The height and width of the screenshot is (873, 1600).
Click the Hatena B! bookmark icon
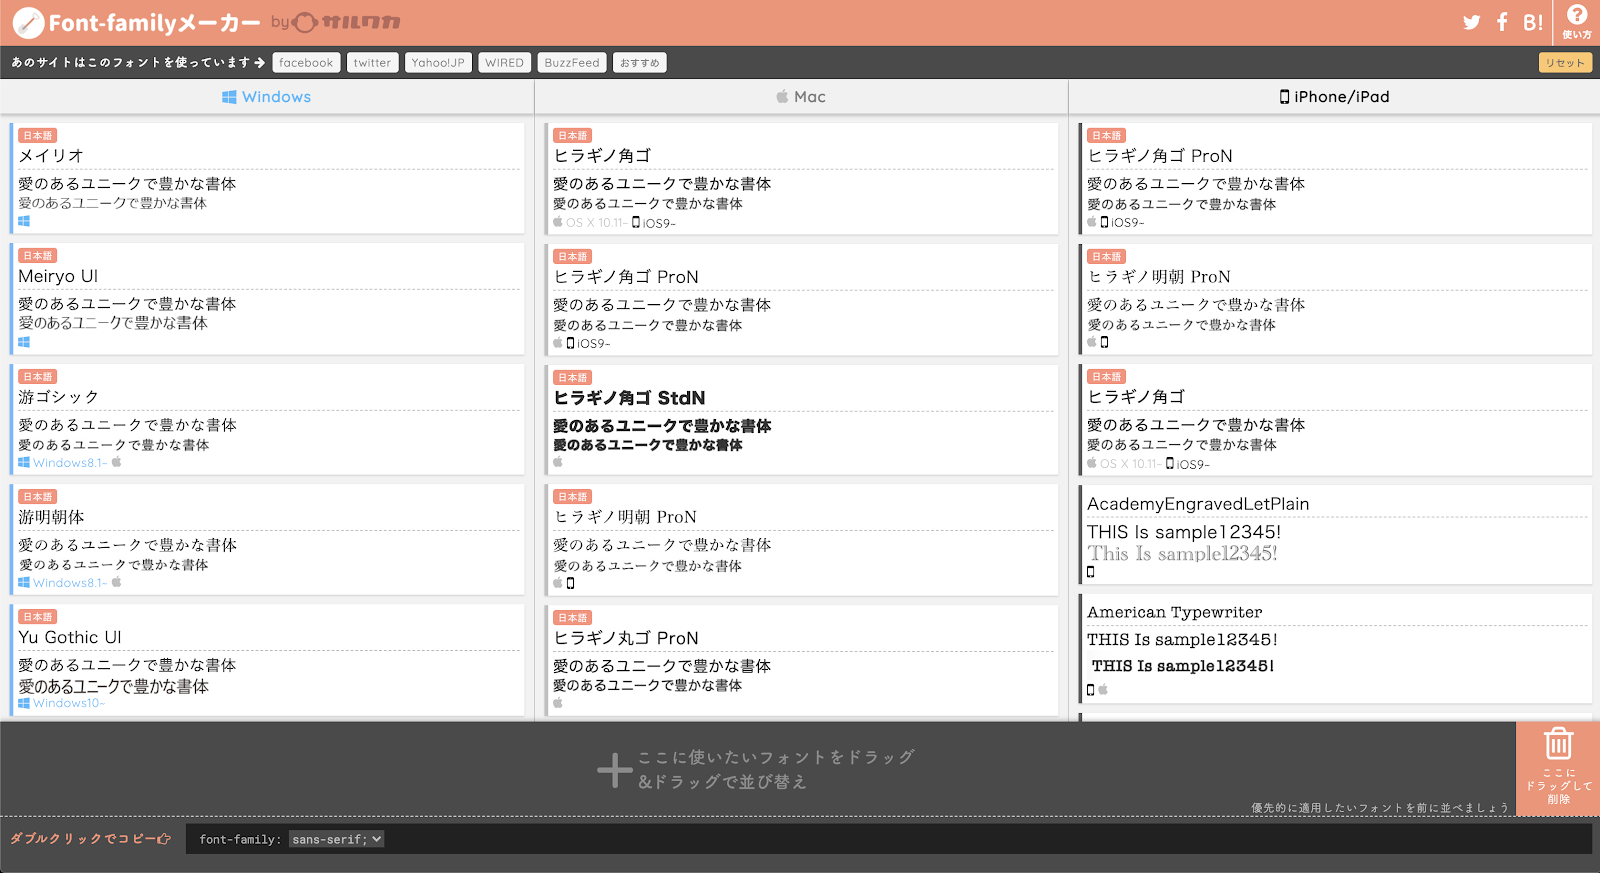1533,22
